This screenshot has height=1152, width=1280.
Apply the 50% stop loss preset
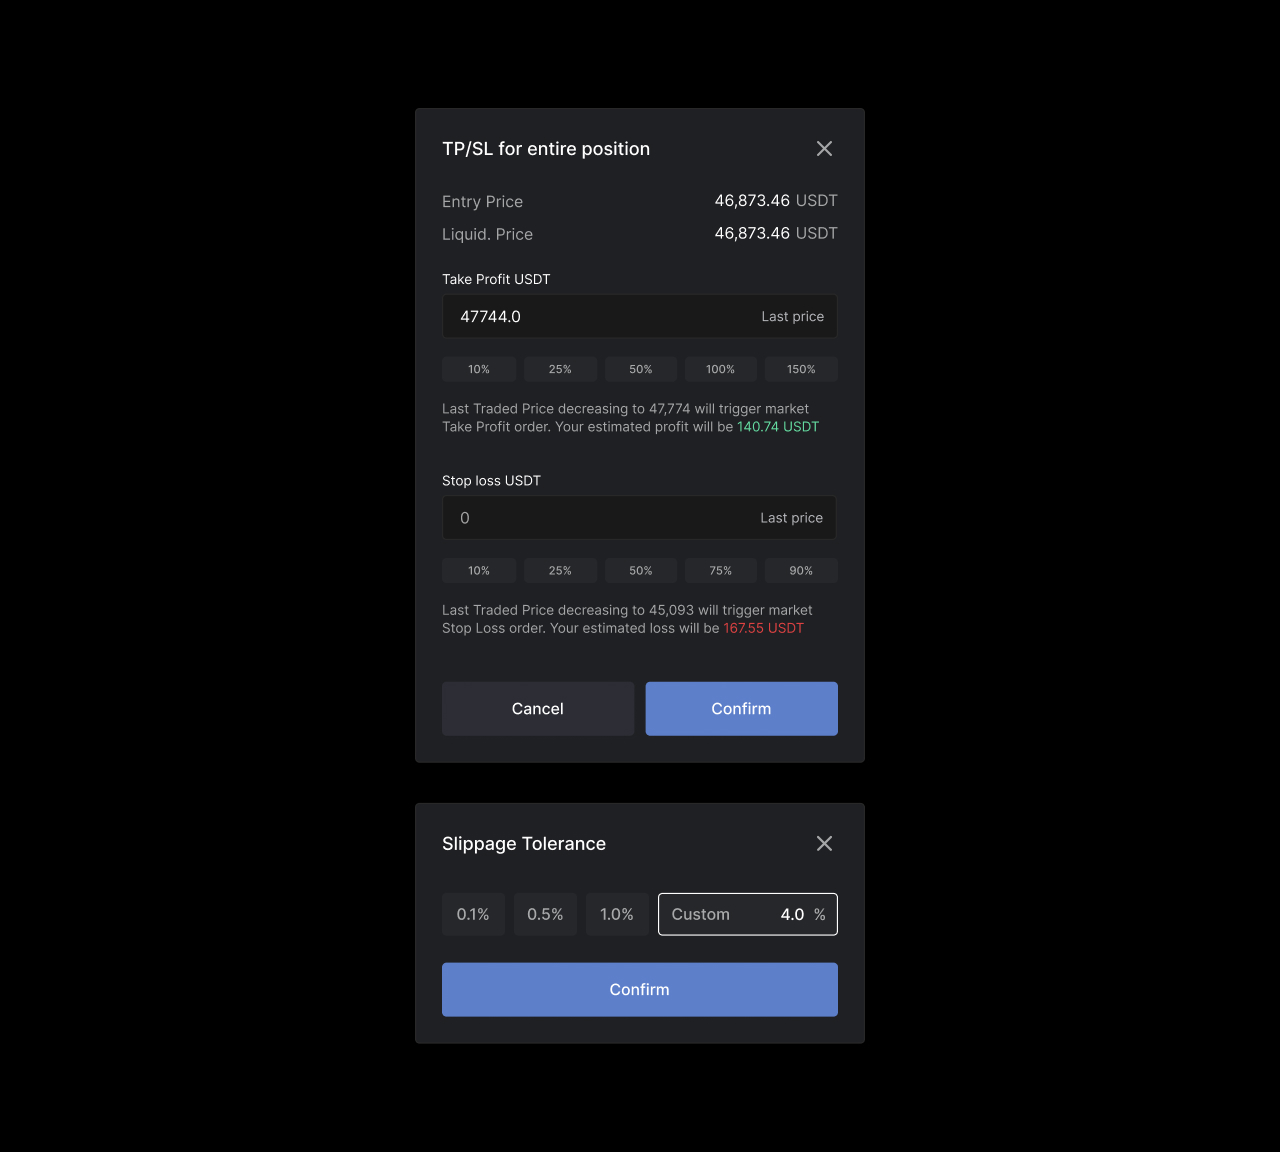[640, 570]
